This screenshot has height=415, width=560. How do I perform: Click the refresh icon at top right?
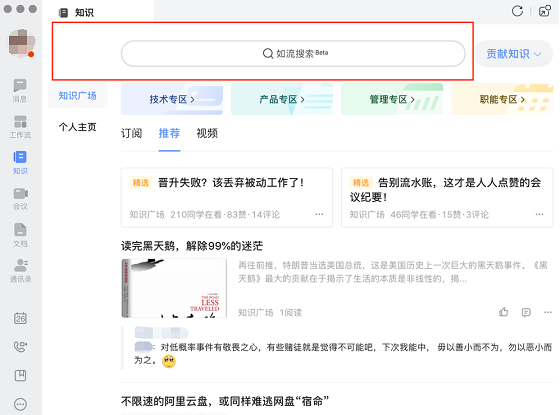(x=517, y=11)
